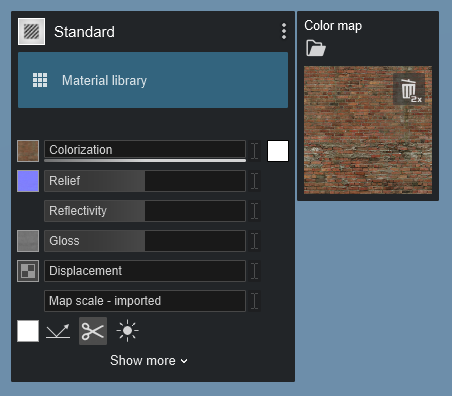Image resolution: width=452 pixels, height=396 pixels.
Task: Click the text-cursor icon next to Colorization
Action: 255,151
